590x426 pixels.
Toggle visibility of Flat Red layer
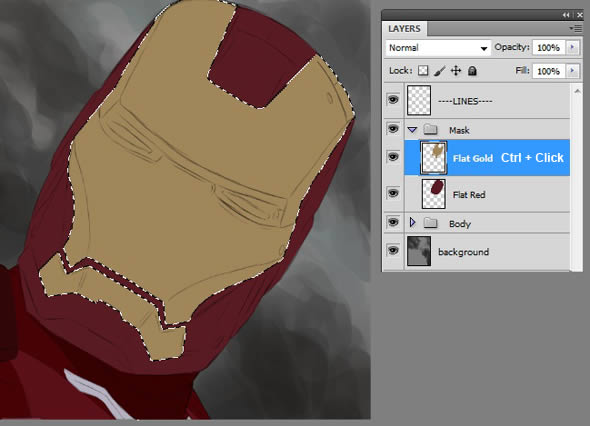[393, 193]
